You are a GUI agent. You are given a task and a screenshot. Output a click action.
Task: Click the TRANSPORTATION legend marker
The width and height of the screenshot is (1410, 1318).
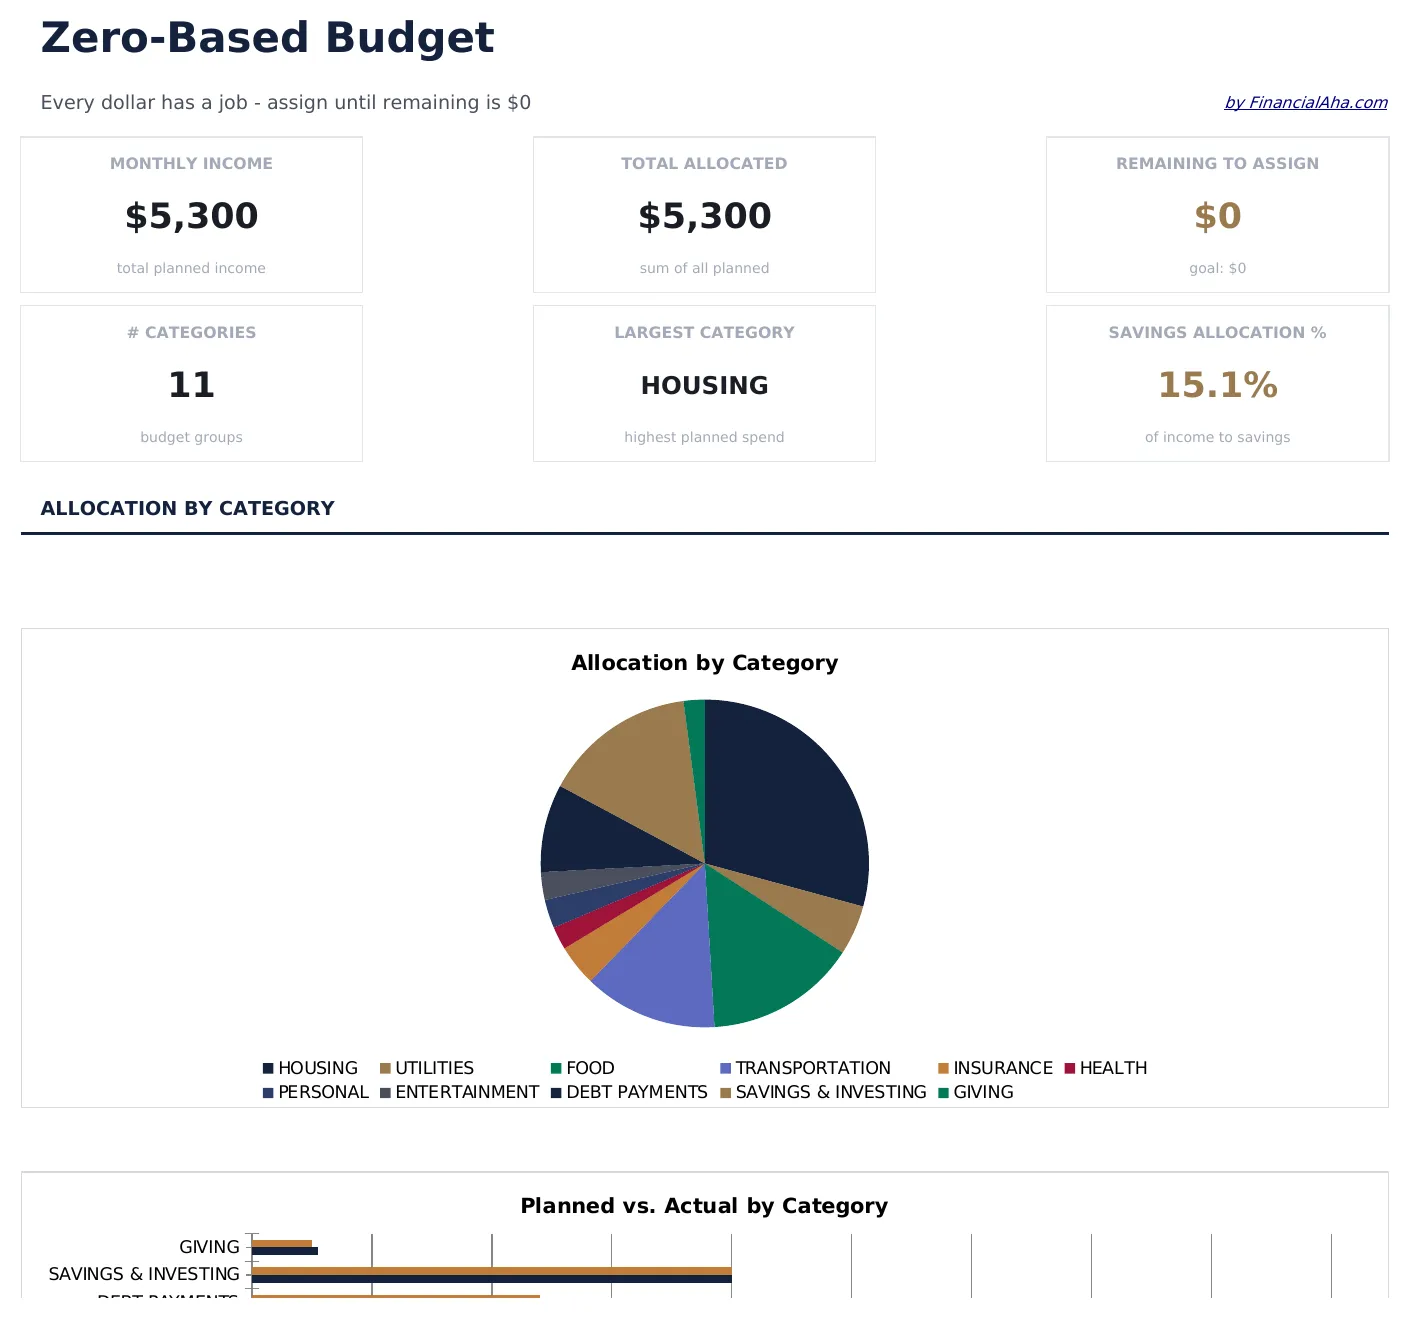[x=726, y=1067]
